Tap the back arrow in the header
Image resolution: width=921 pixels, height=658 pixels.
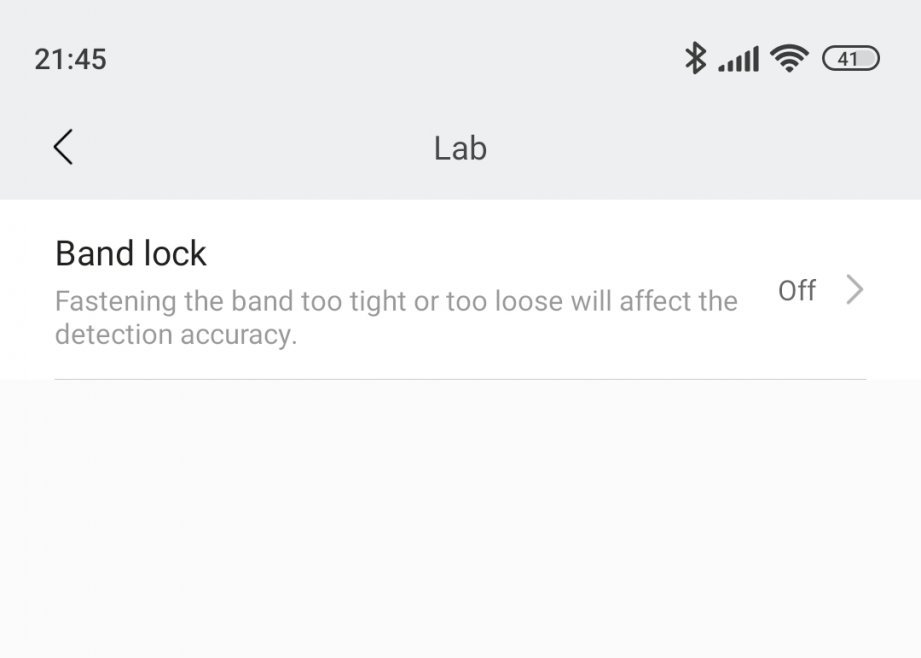pyautogui.click(x=63, y=148)
